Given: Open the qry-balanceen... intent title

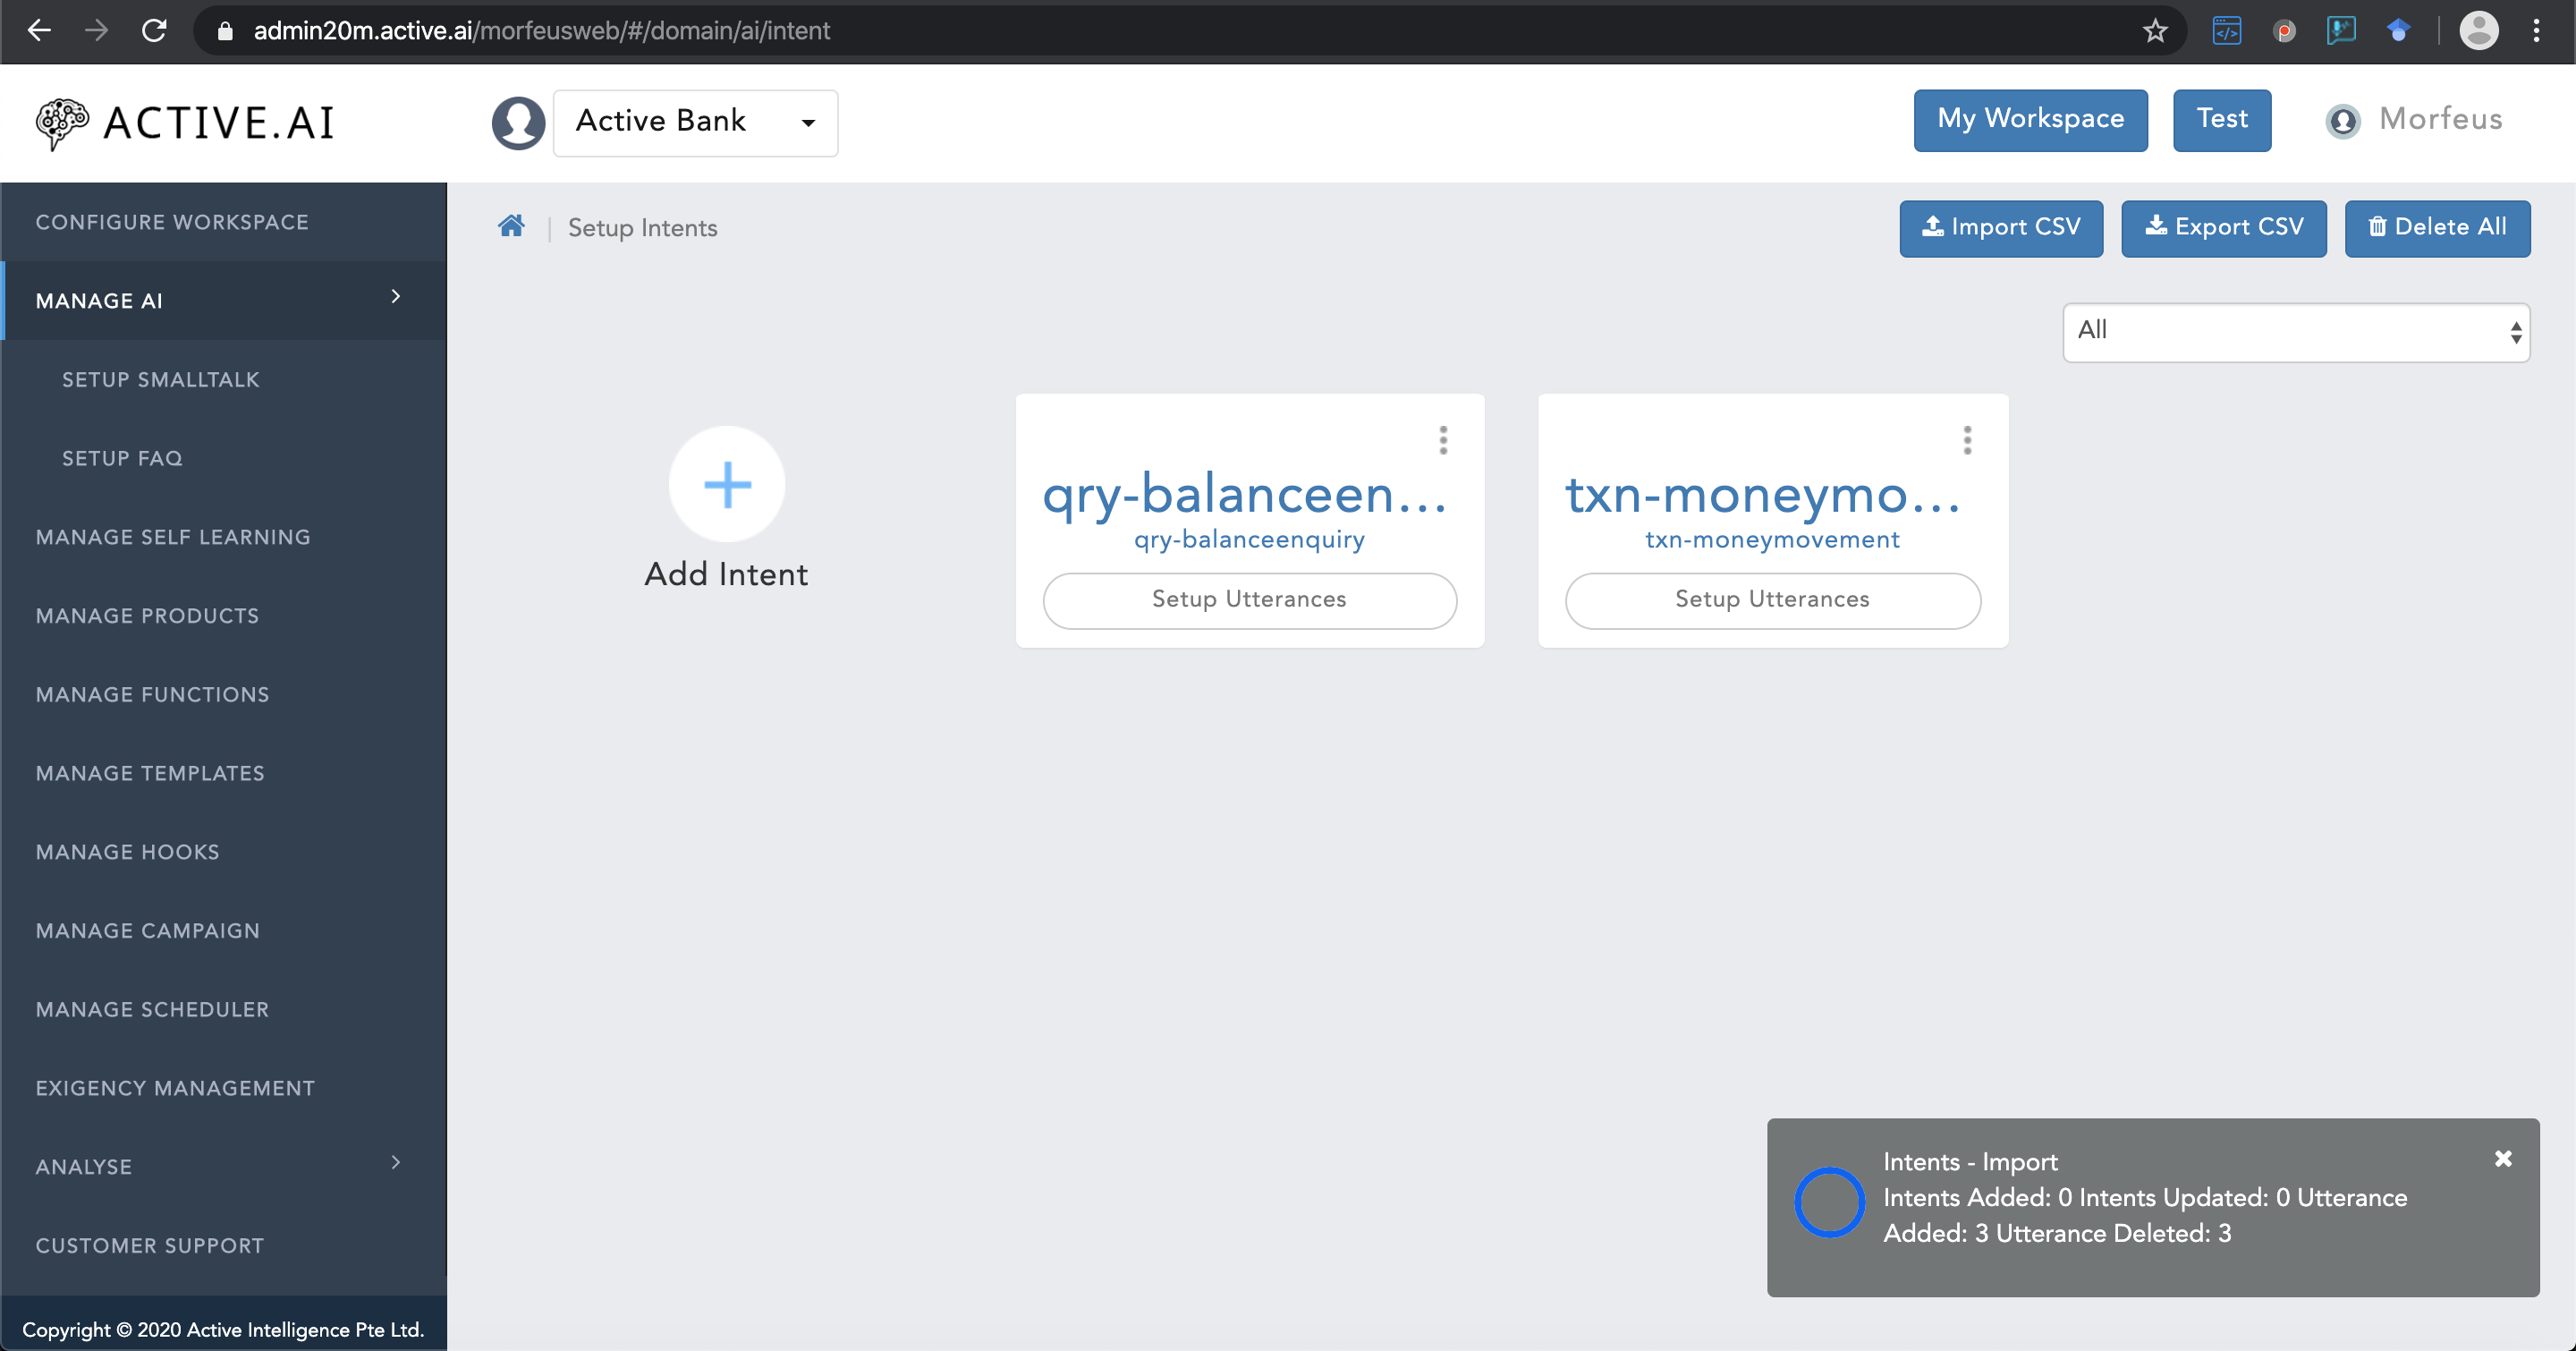Looking at the screenshot, I should [1245, 494].
